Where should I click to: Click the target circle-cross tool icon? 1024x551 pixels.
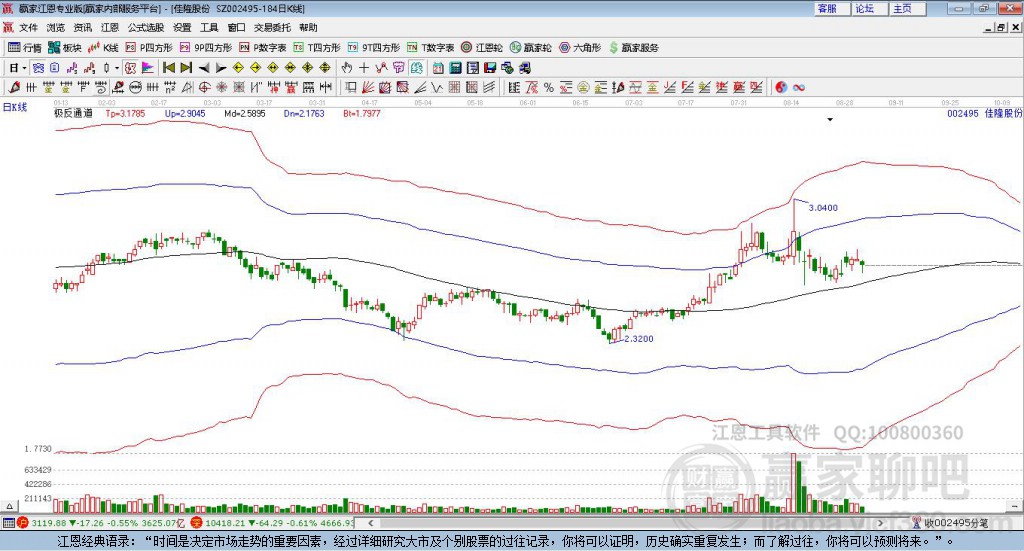point(204,87)
